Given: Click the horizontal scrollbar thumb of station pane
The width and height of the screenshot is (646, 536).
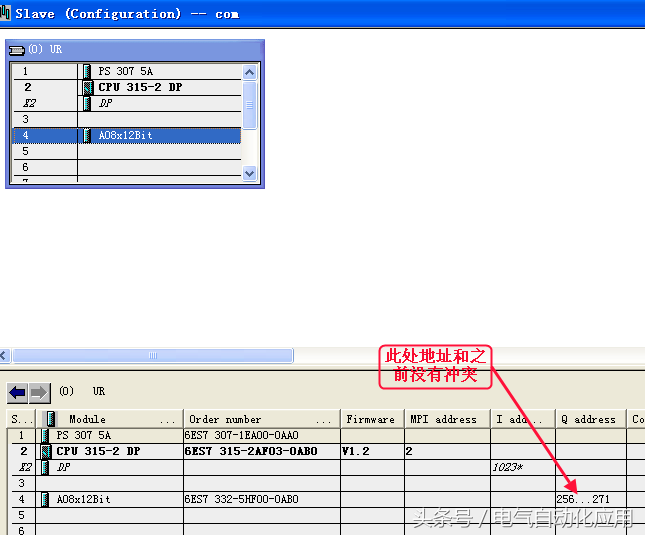Looking at the screenshot, I should (152, 355).
